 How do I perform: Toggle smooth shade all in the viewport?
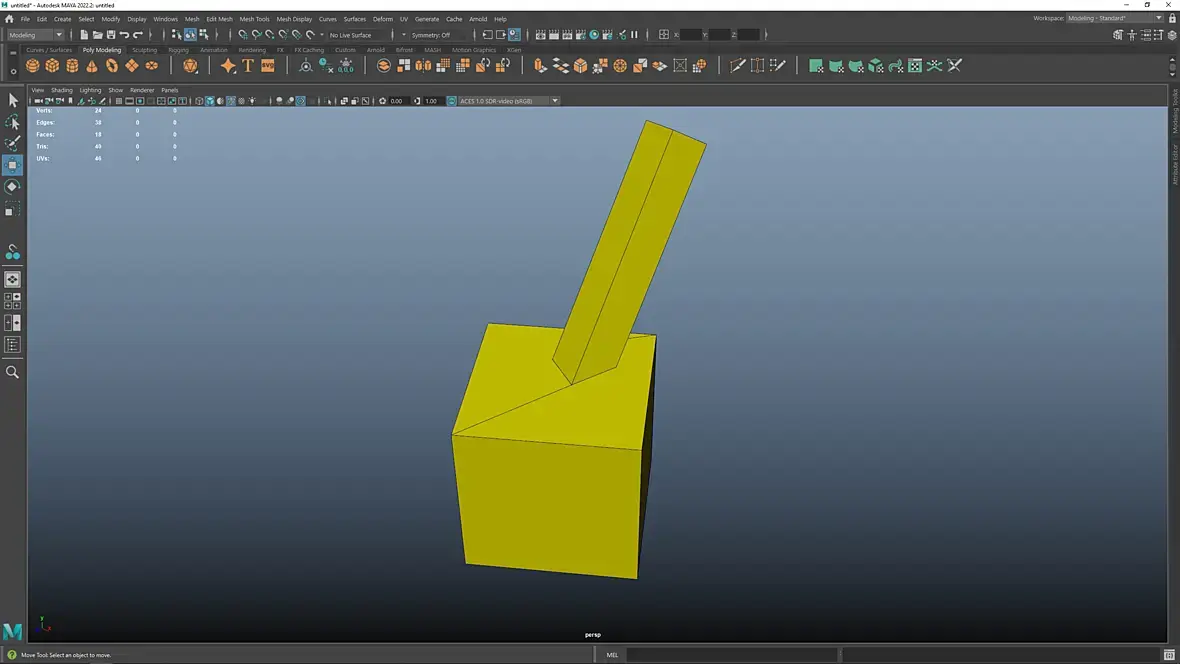tap(209, 101)
